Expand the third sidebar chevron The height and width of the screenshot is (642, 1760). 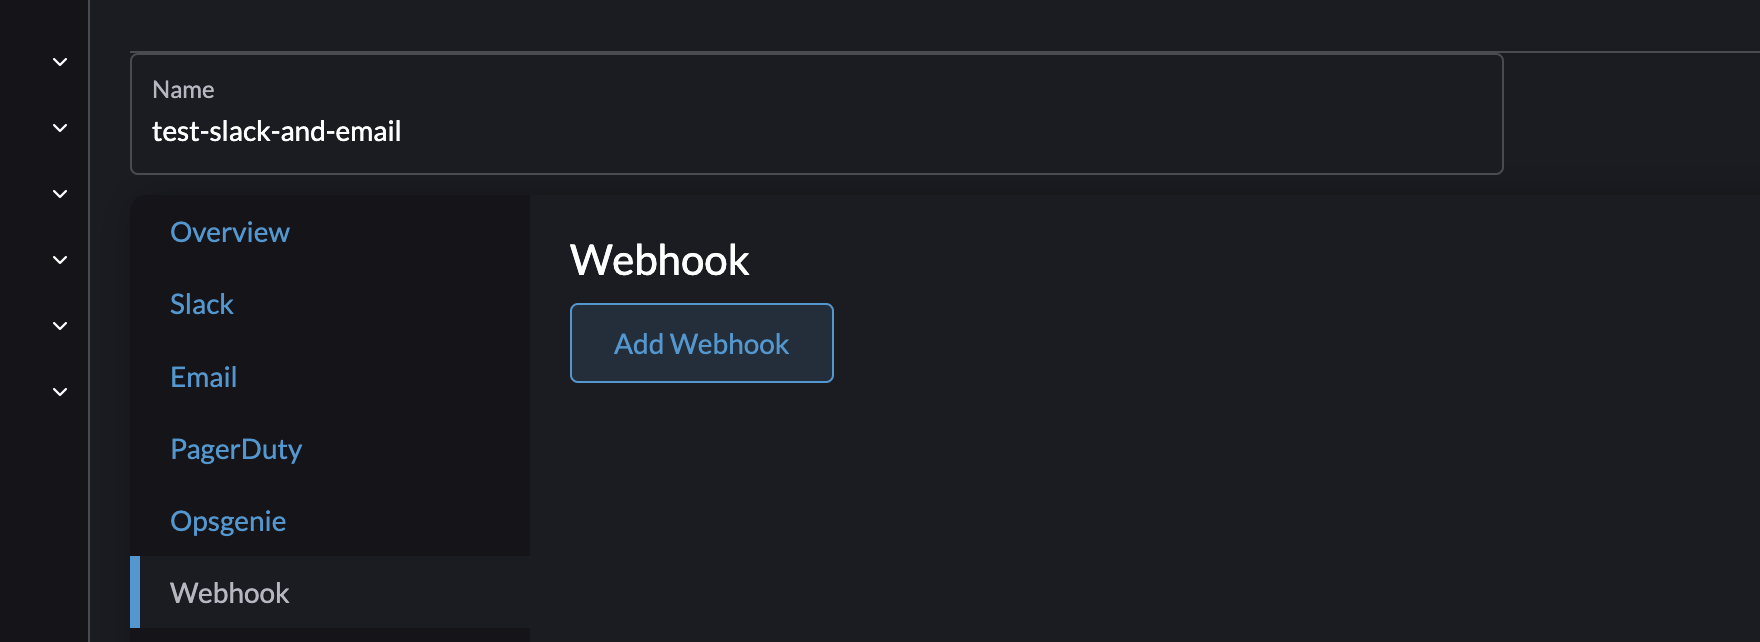tap(59, 193)
